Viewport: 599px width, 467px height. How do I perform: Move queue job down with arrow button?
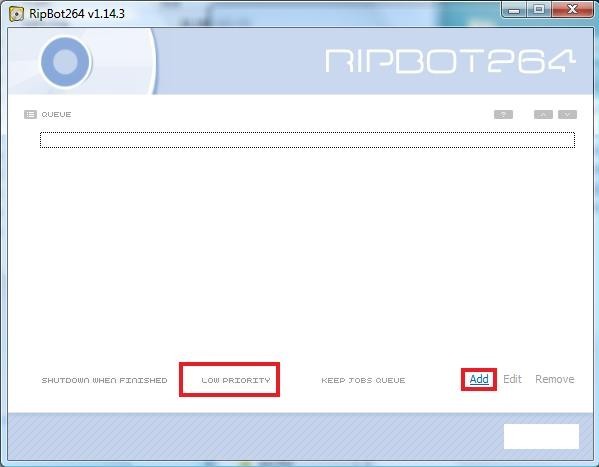567,114
